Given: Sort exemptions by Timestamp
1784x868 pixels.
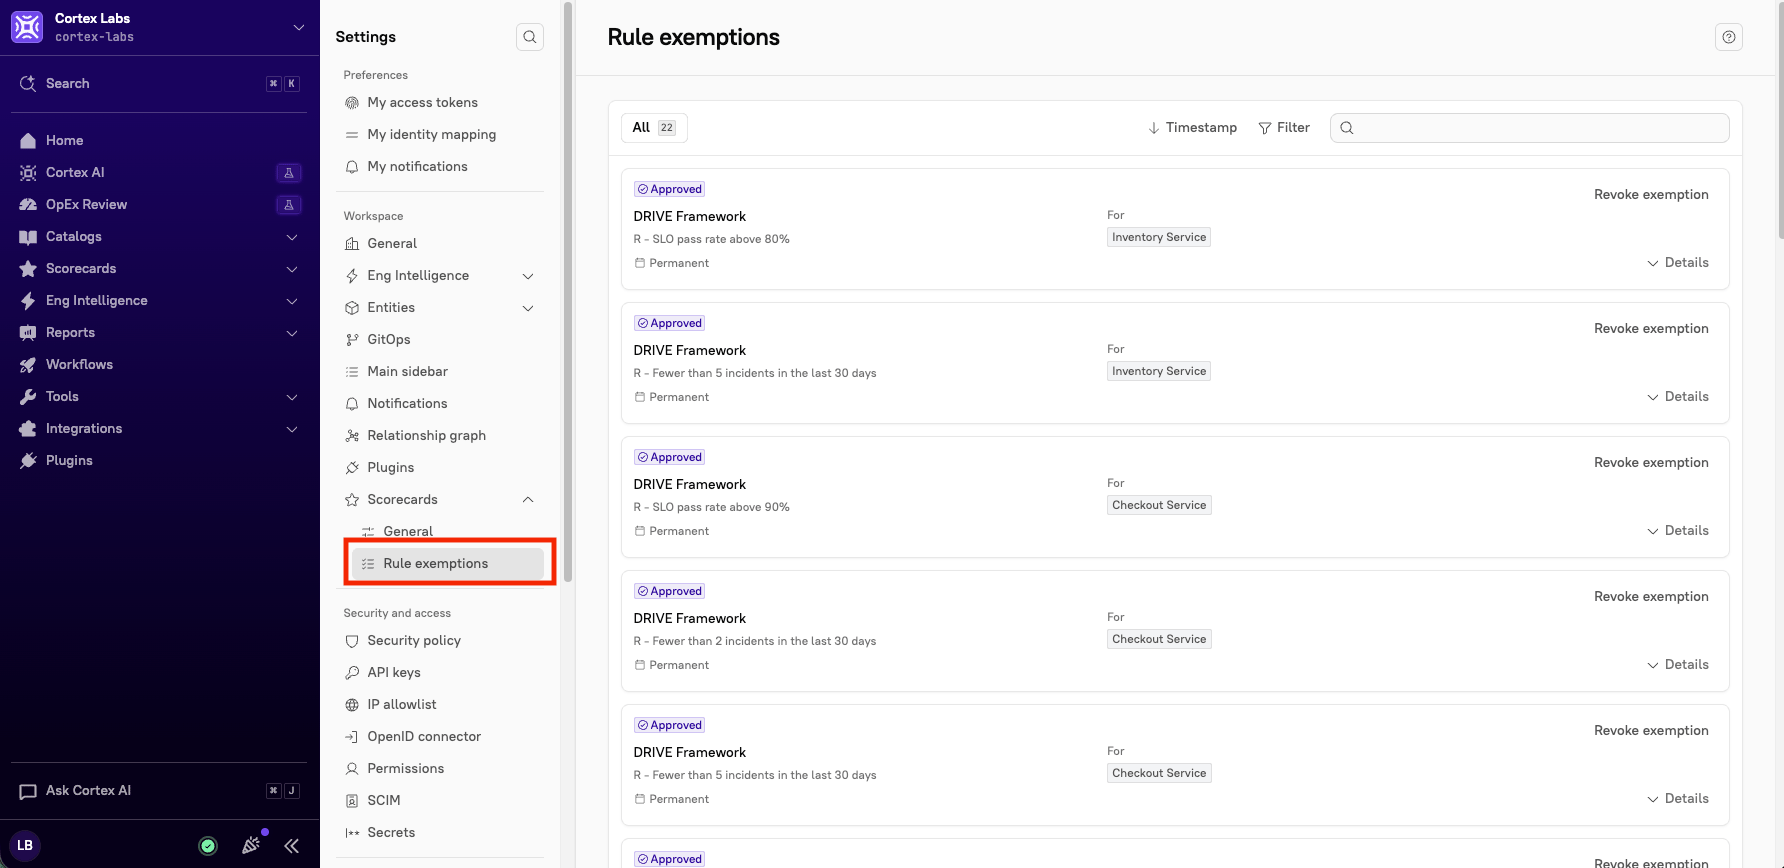Looking at the screenshot, I should pos(1192,128).
